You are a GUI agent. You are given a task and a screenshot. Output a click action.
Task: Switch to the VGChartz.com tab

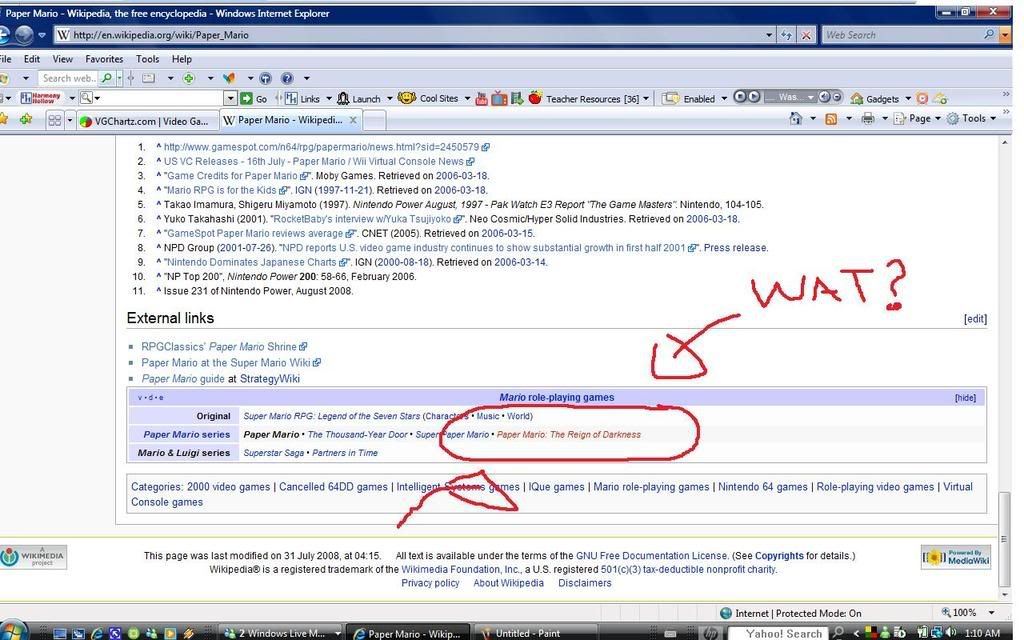(144, 120)
